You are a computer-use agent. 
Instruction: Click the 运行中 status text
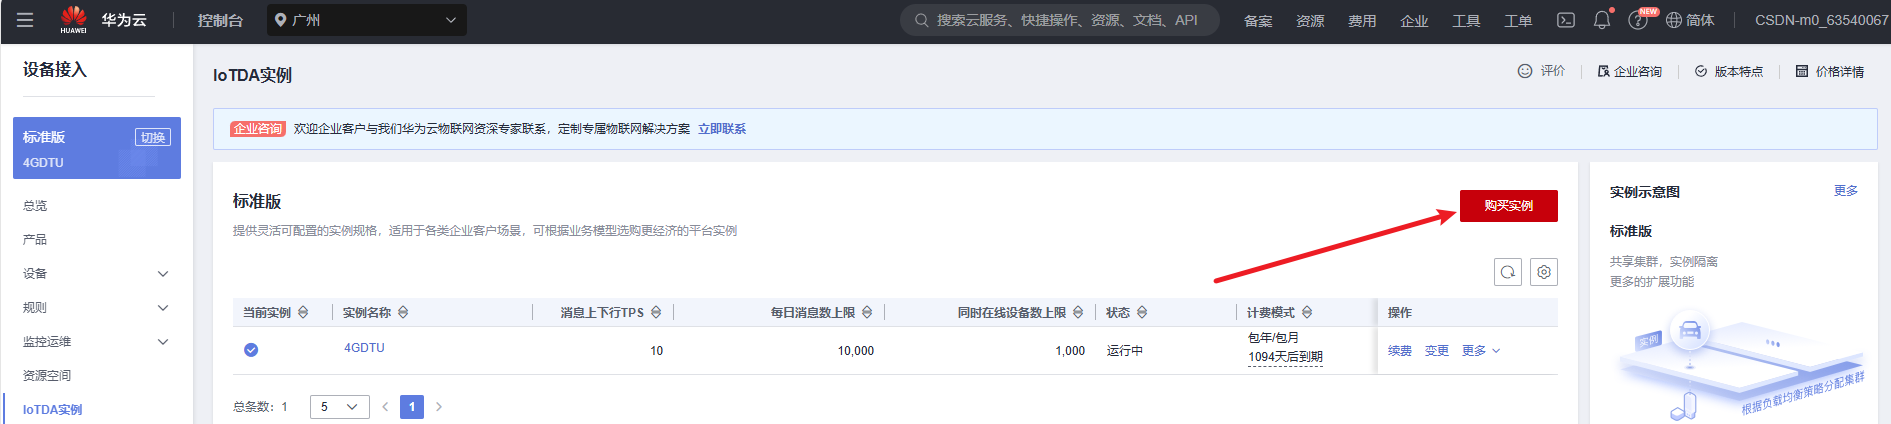(x=1125, y=351)
